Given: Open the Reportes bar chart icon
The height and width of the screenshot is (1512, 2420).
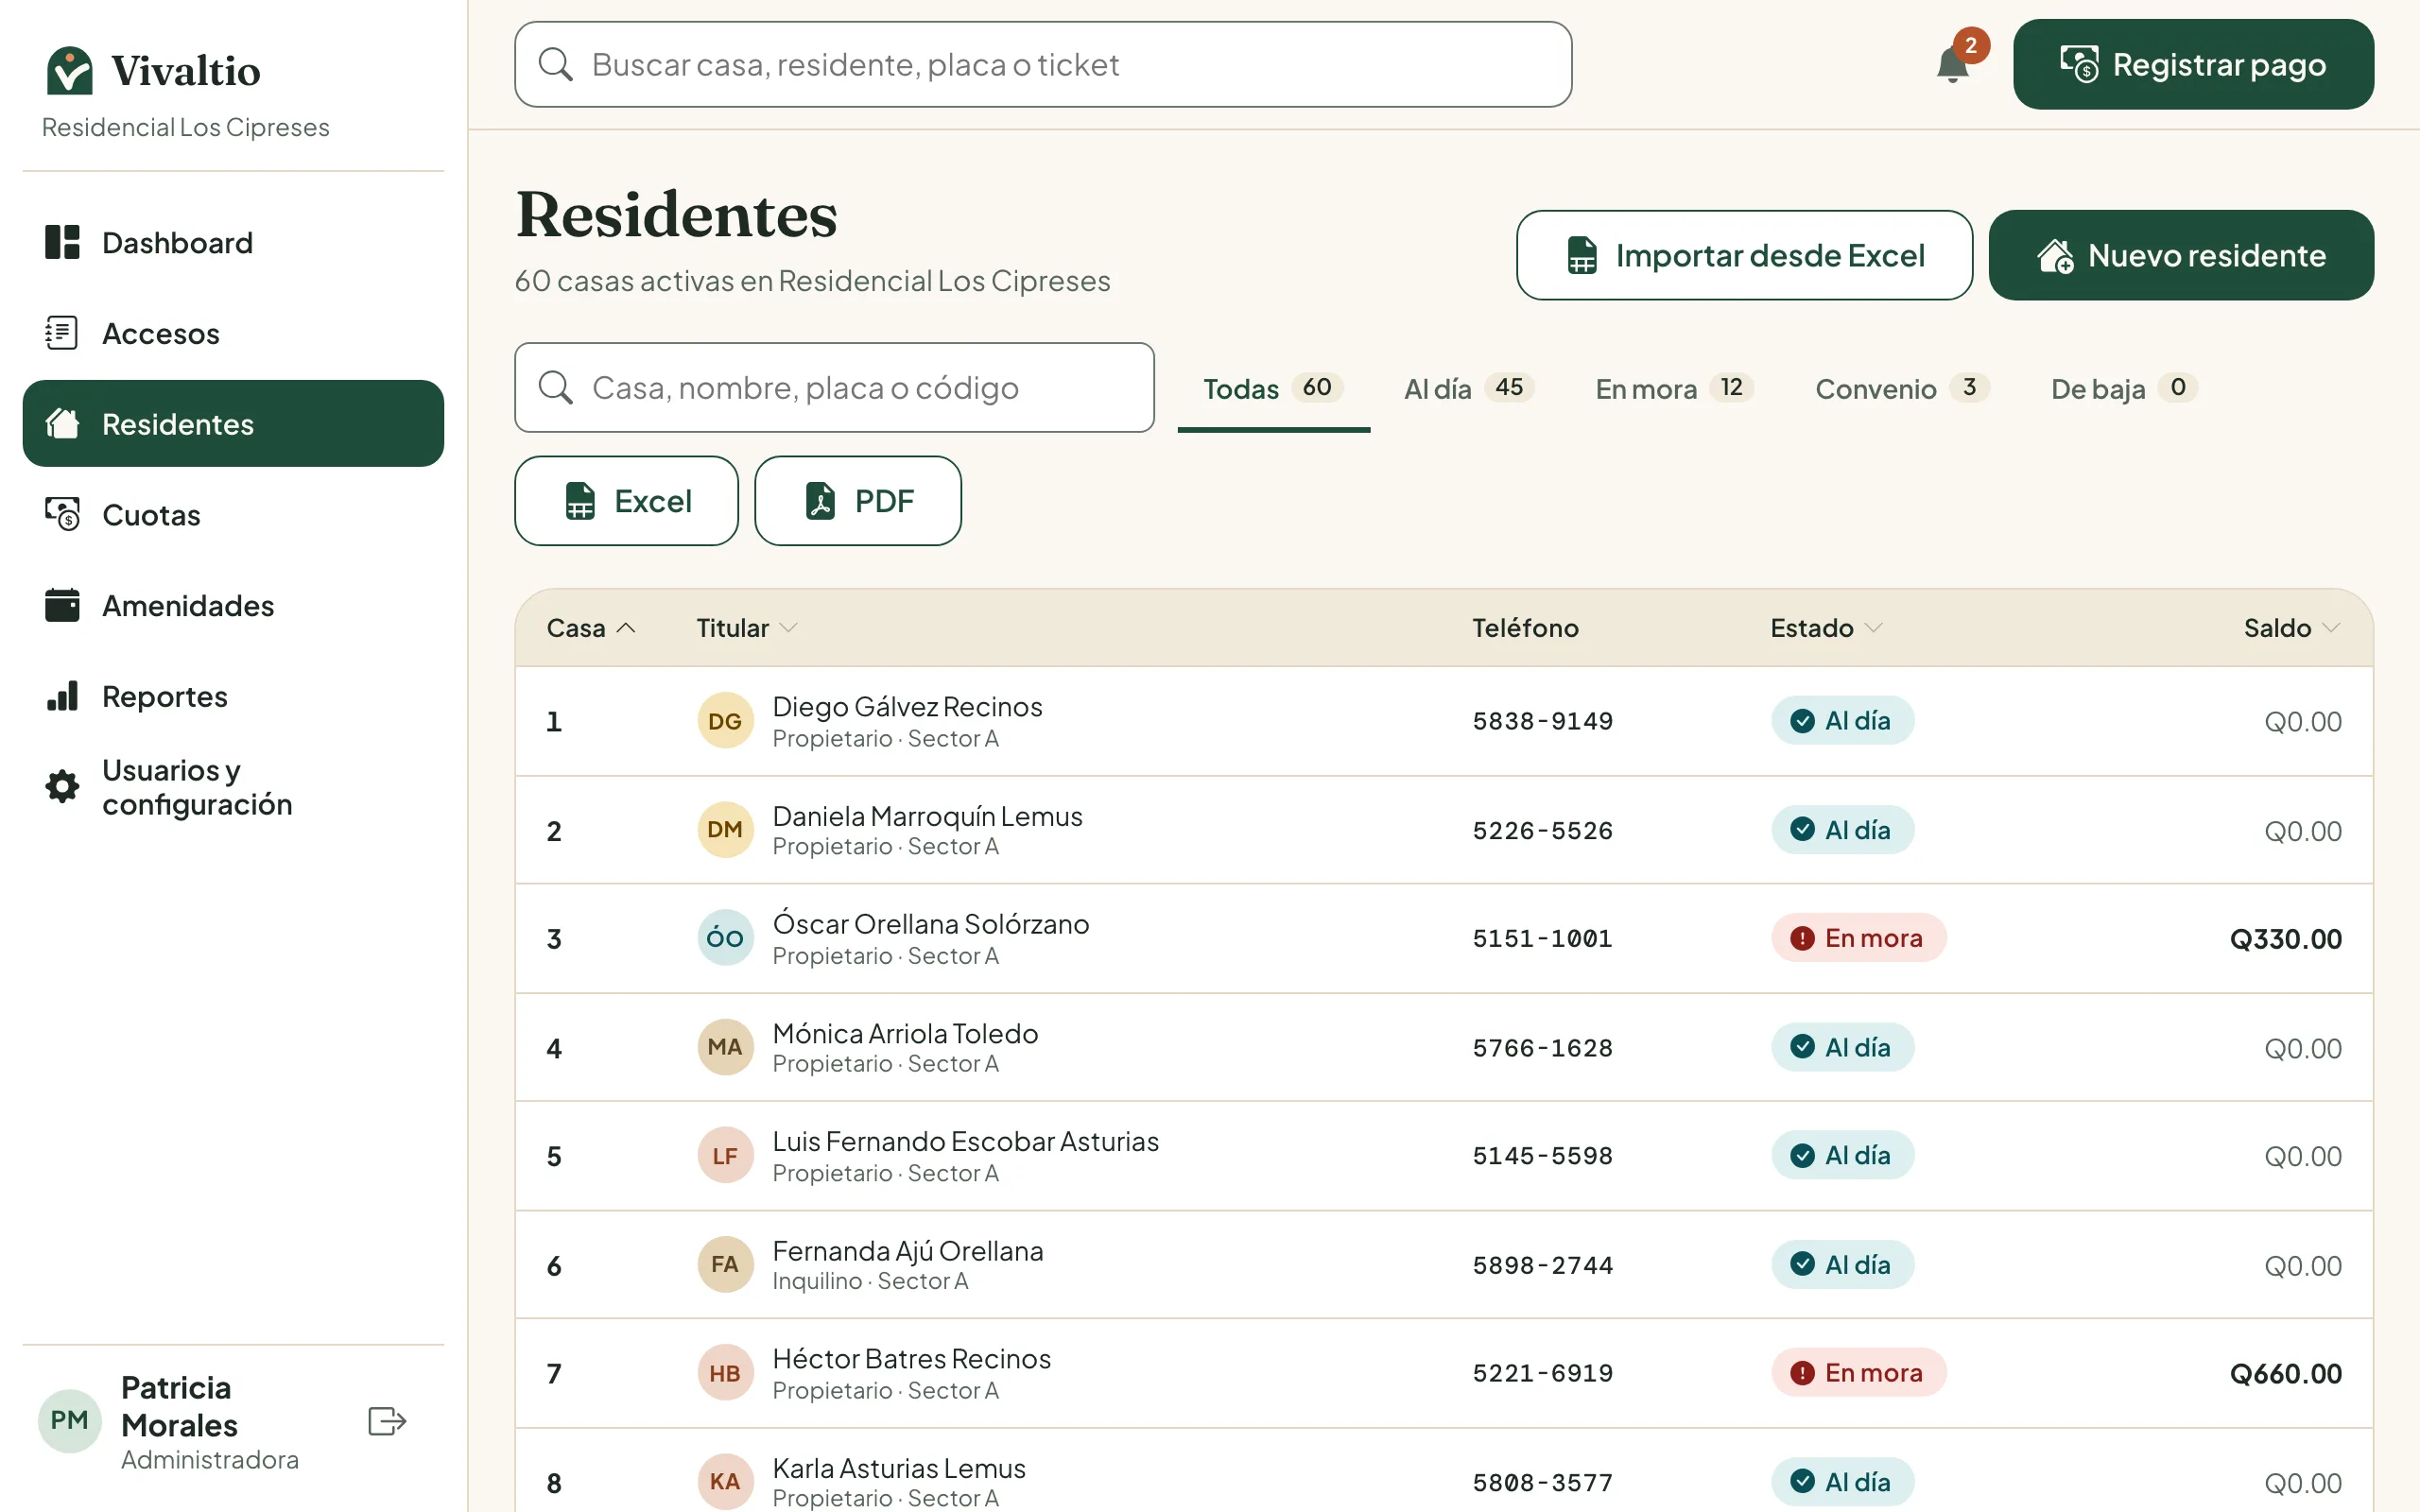Looking at the screenshot, I should (62, 696).
